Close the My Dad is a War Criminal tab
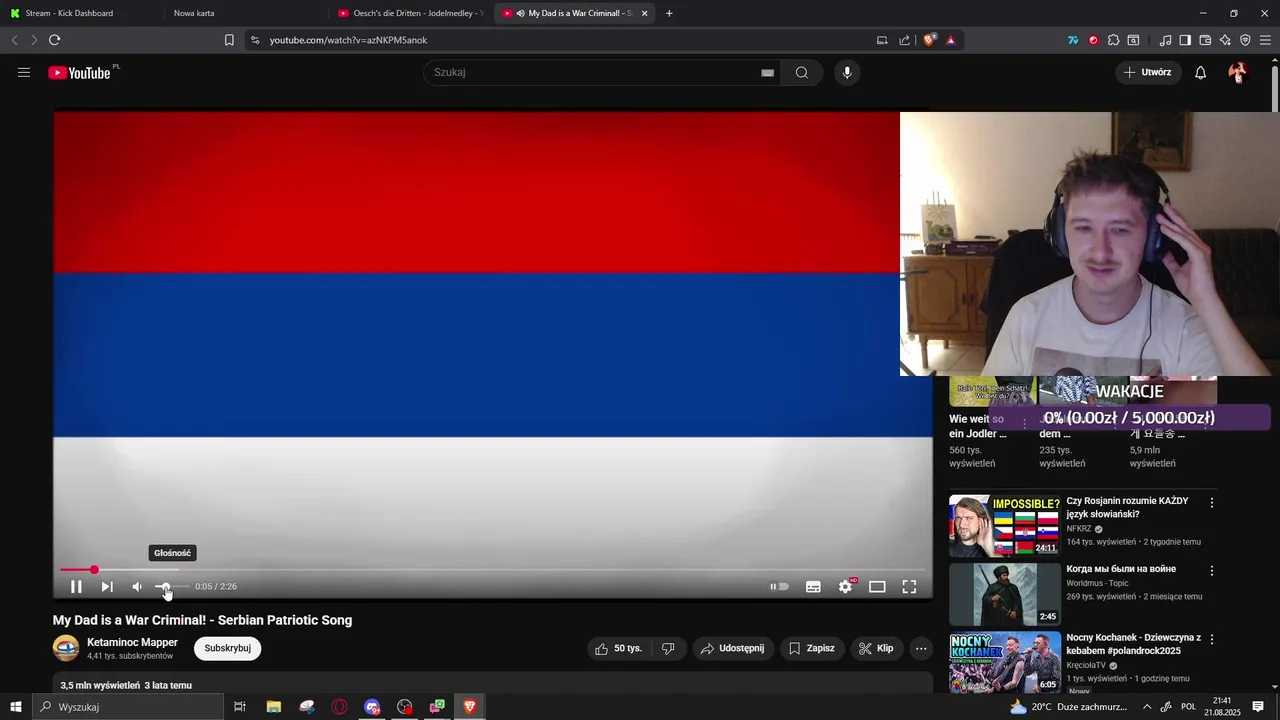Screen dimensions: 1280x720 tap(644, 13)
